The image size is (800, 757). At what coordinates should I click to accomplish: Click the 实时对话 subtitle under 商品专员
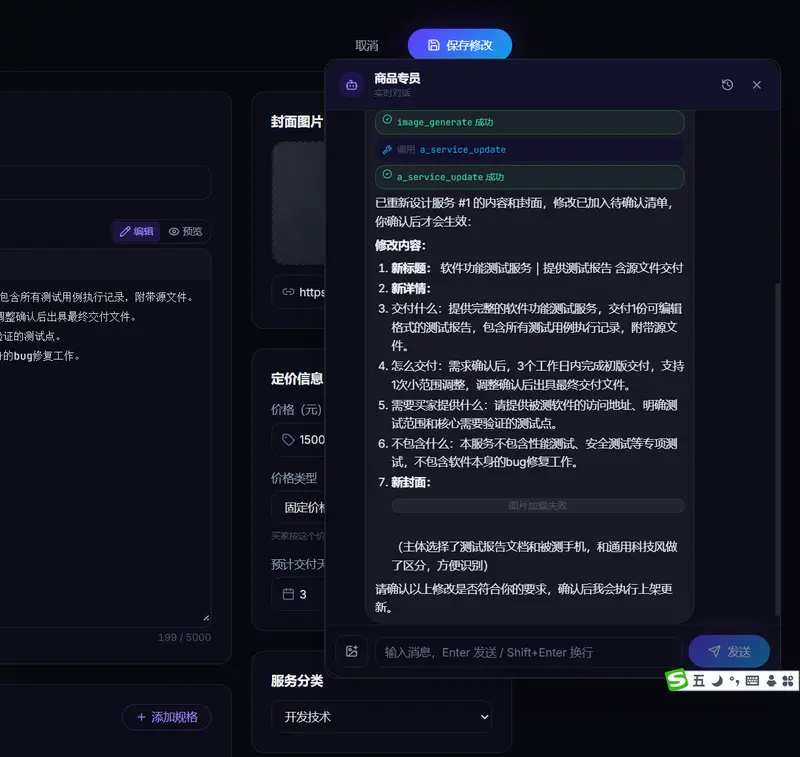[392, 92]
